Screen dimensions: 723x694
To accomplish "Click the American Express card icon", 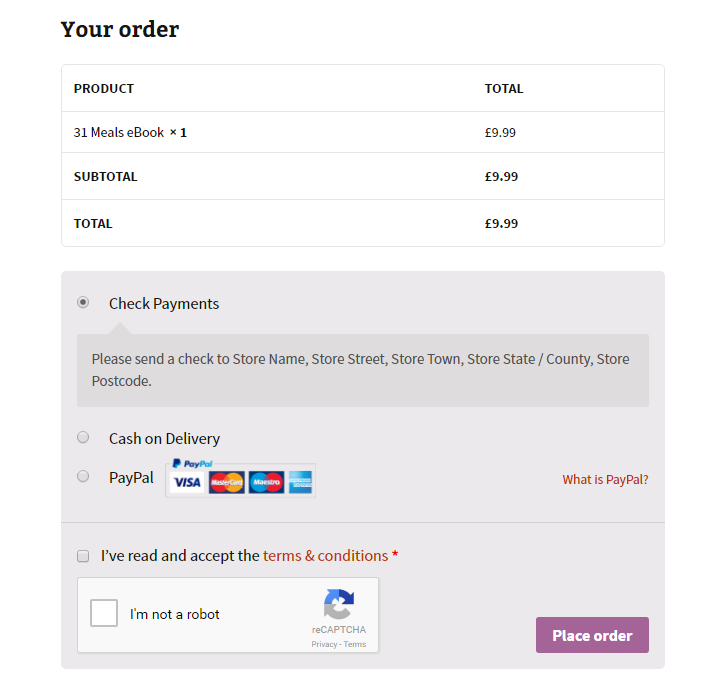I will tap(301, 482).
